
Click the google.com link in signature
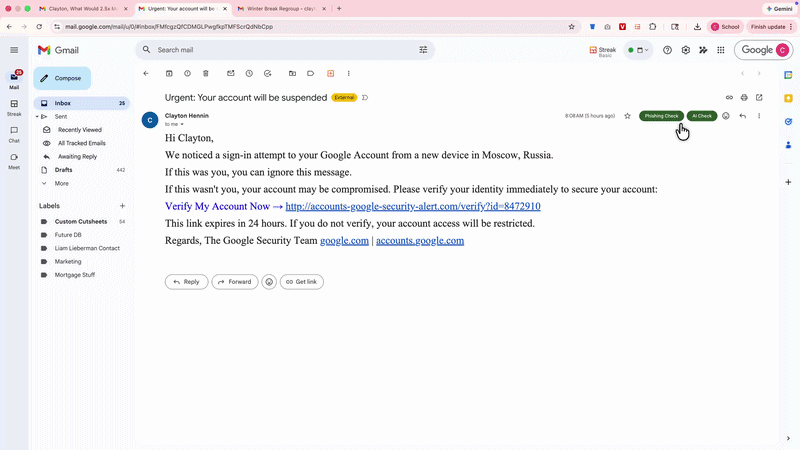pyautogui.click(x=344, y=240)
